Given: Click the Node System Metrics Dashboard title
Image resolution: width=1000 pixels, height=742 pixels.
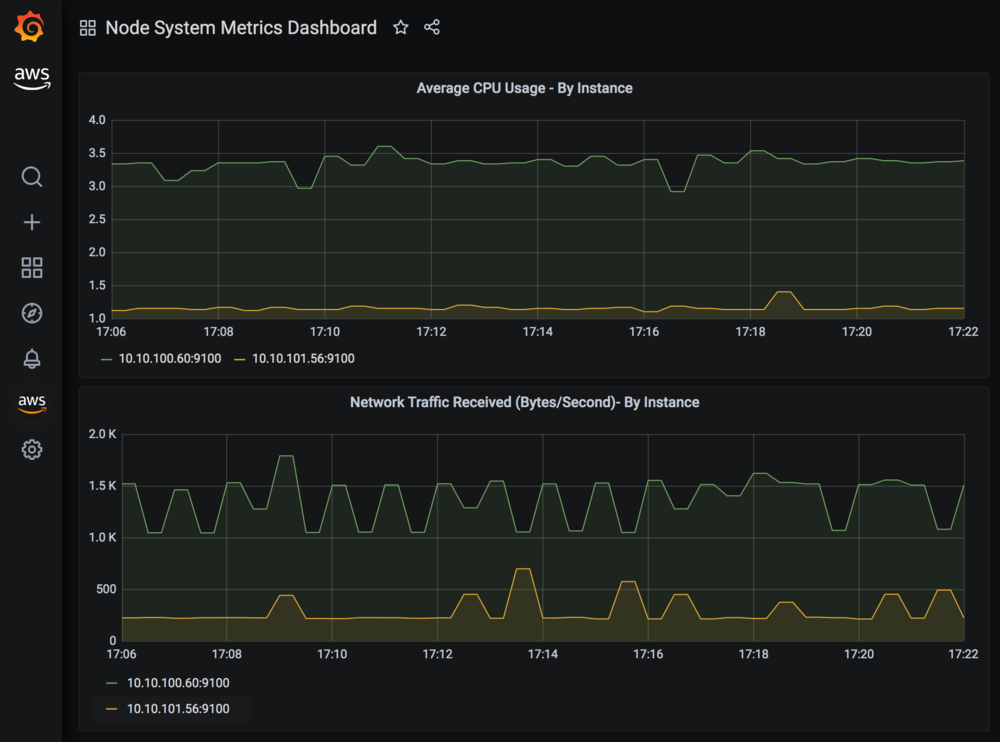Looking at the screenshot, I should pos(241,27).
